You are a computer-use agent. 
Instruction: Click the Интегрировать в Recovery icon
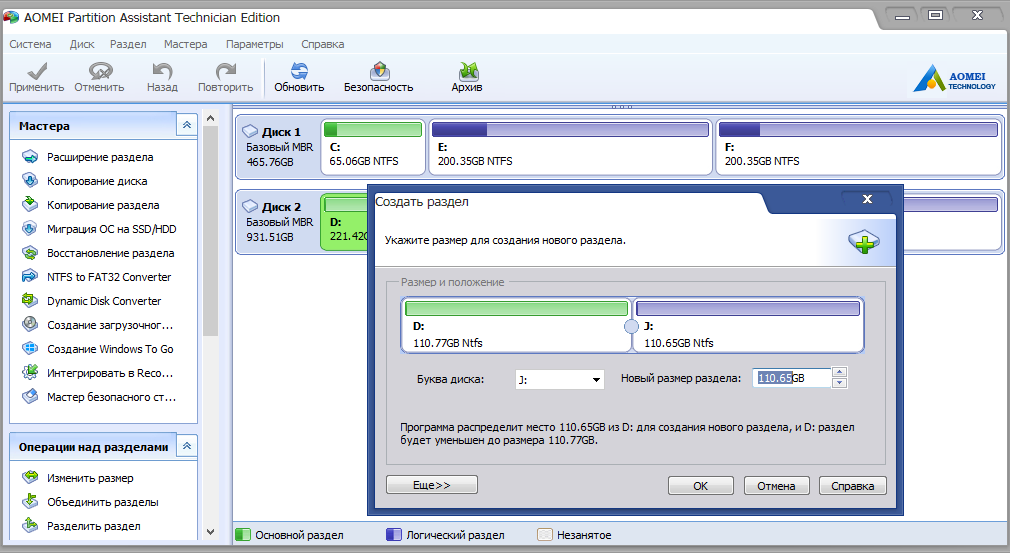(30, 372)
